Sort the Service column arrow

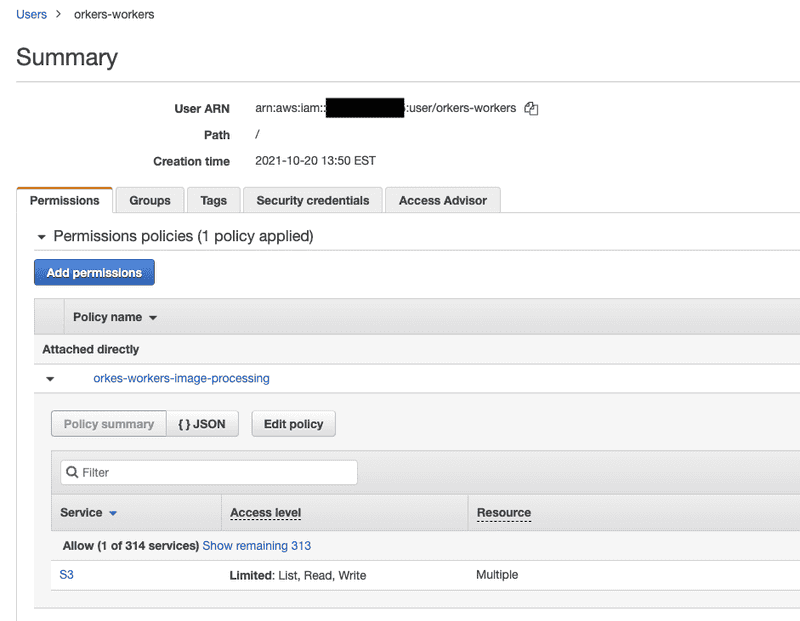pyautogui.click(x=113, y=513)
